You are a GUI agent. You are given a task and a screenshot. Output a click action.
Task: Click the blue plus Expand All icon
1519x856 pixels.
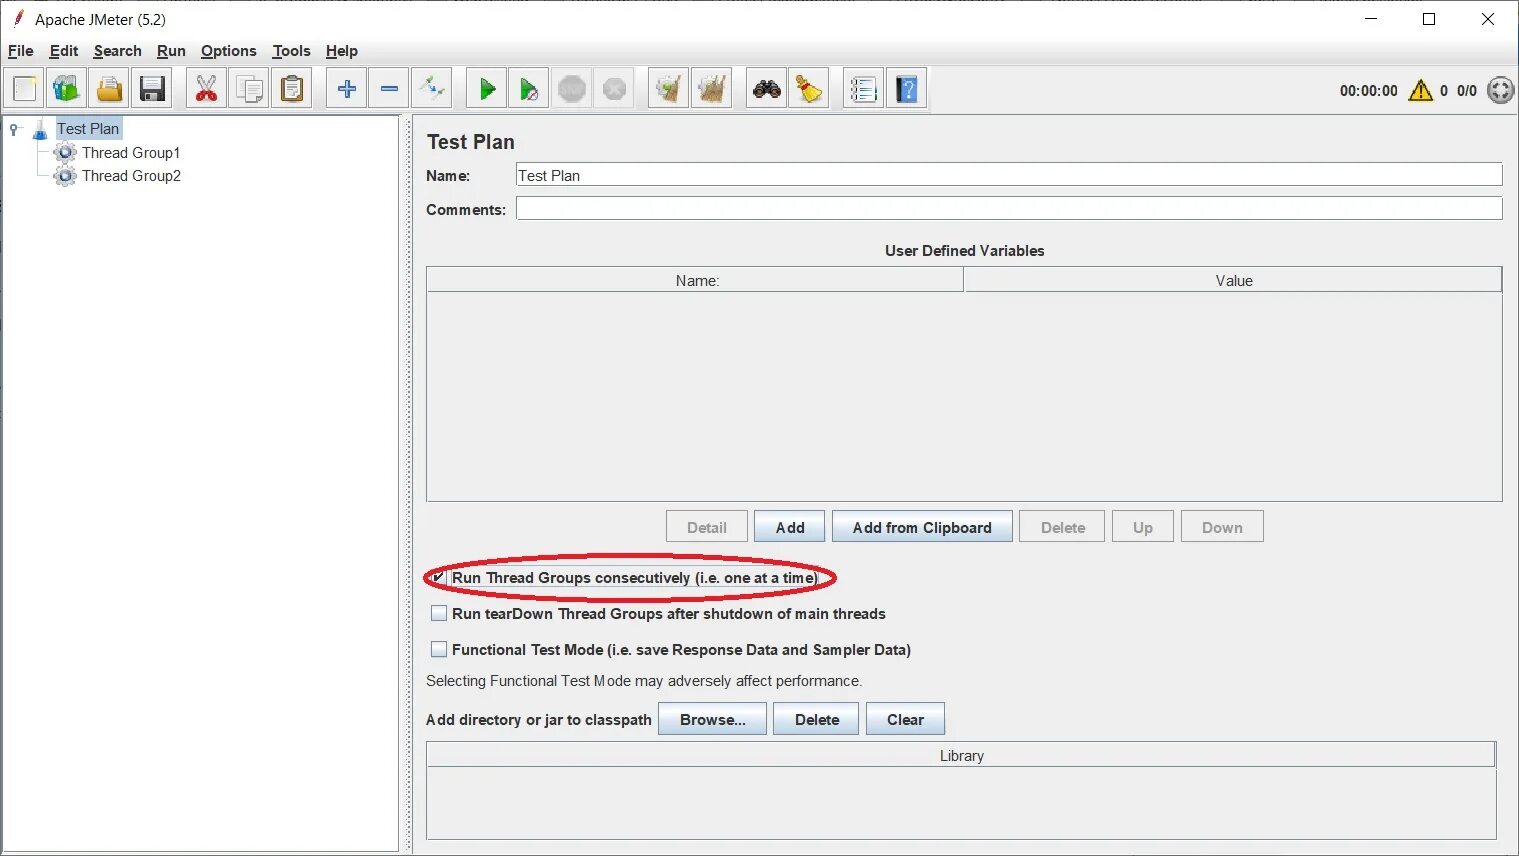point(347,89)
